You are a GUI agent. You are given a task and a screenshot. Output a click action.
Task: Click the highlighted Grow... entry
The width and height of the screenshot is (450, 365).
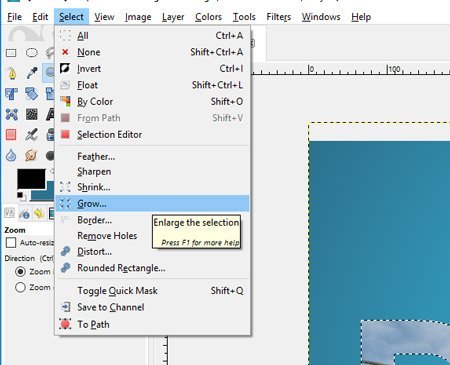(152, 203)
